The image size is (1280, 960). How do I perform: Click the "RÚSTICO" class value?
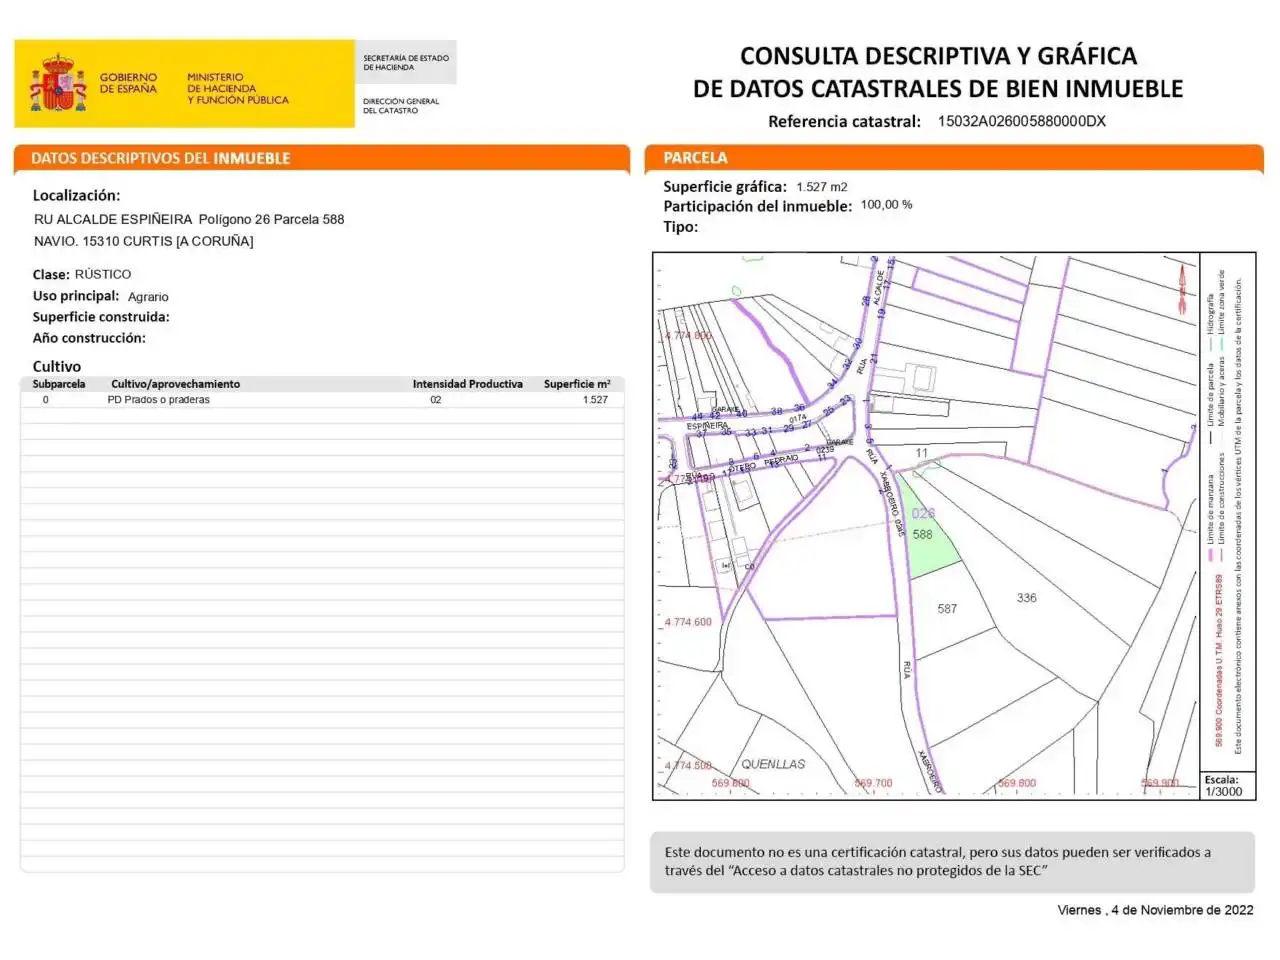click(103, 274)
